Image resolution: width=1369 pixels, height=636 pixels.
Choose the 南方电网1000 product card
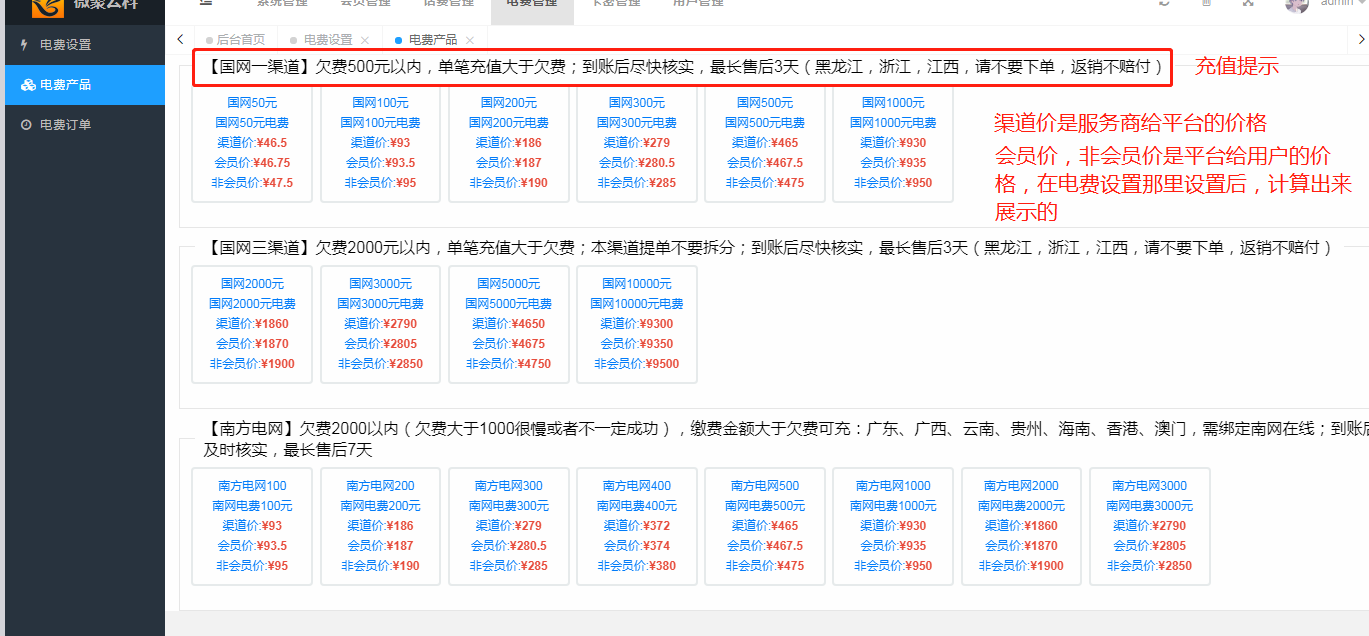point(893,526)
